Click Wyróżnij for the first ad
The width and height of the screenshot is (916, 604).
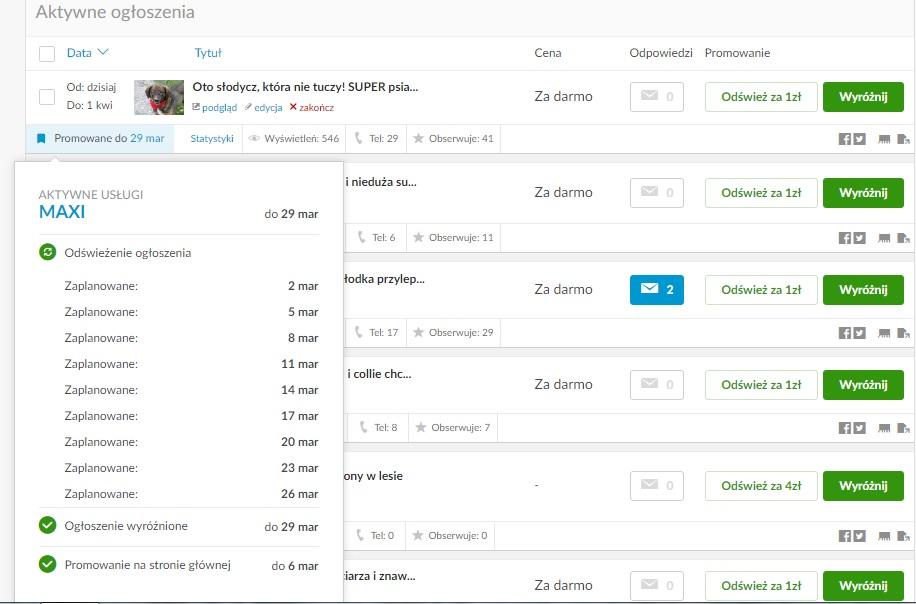coord(863,97)
